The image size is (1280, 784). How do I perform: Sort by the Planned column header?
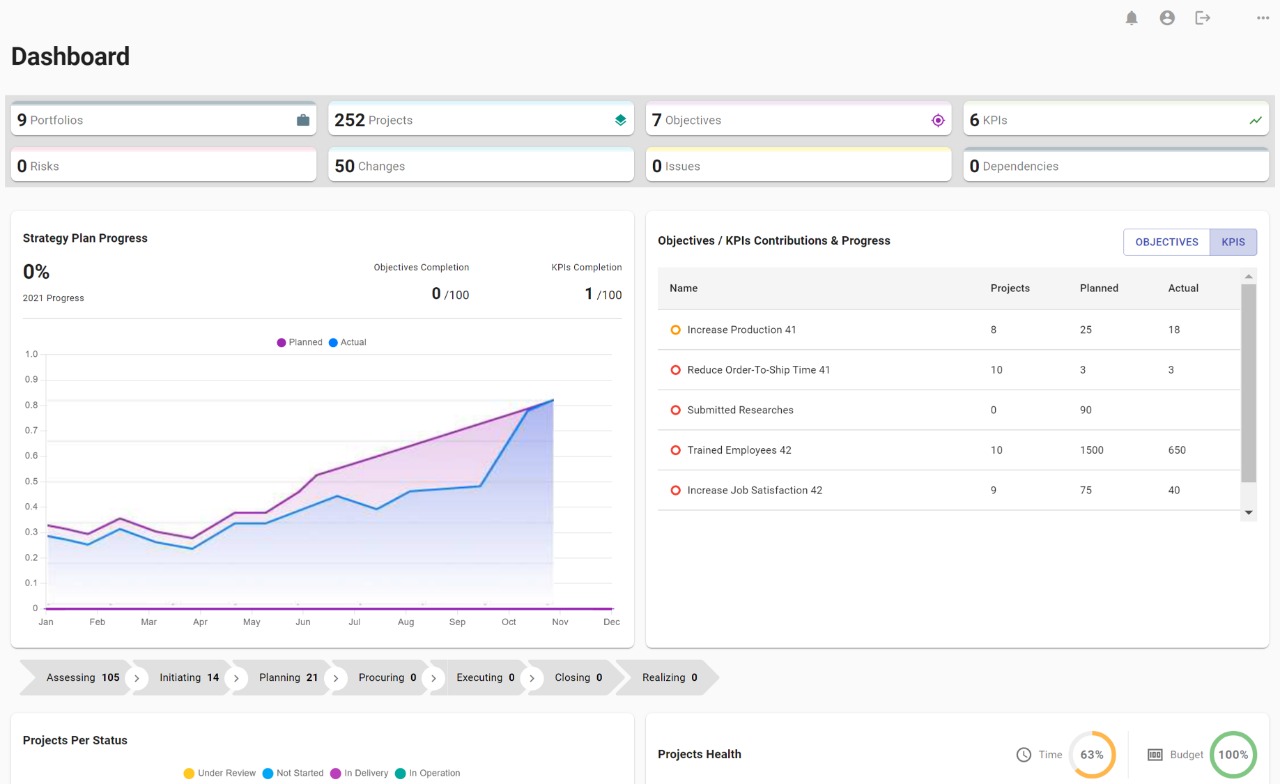1099,288
